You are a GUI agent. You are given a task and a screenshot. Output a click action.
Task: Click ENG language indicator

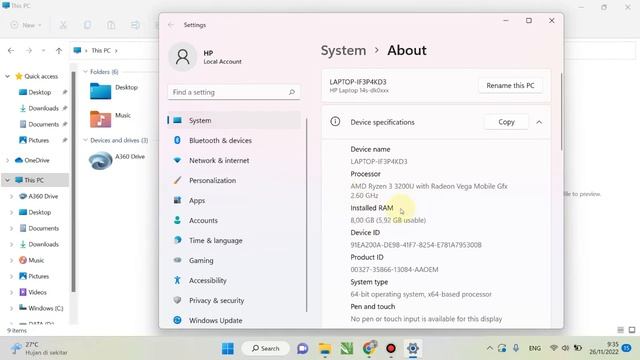click(534, 348)
